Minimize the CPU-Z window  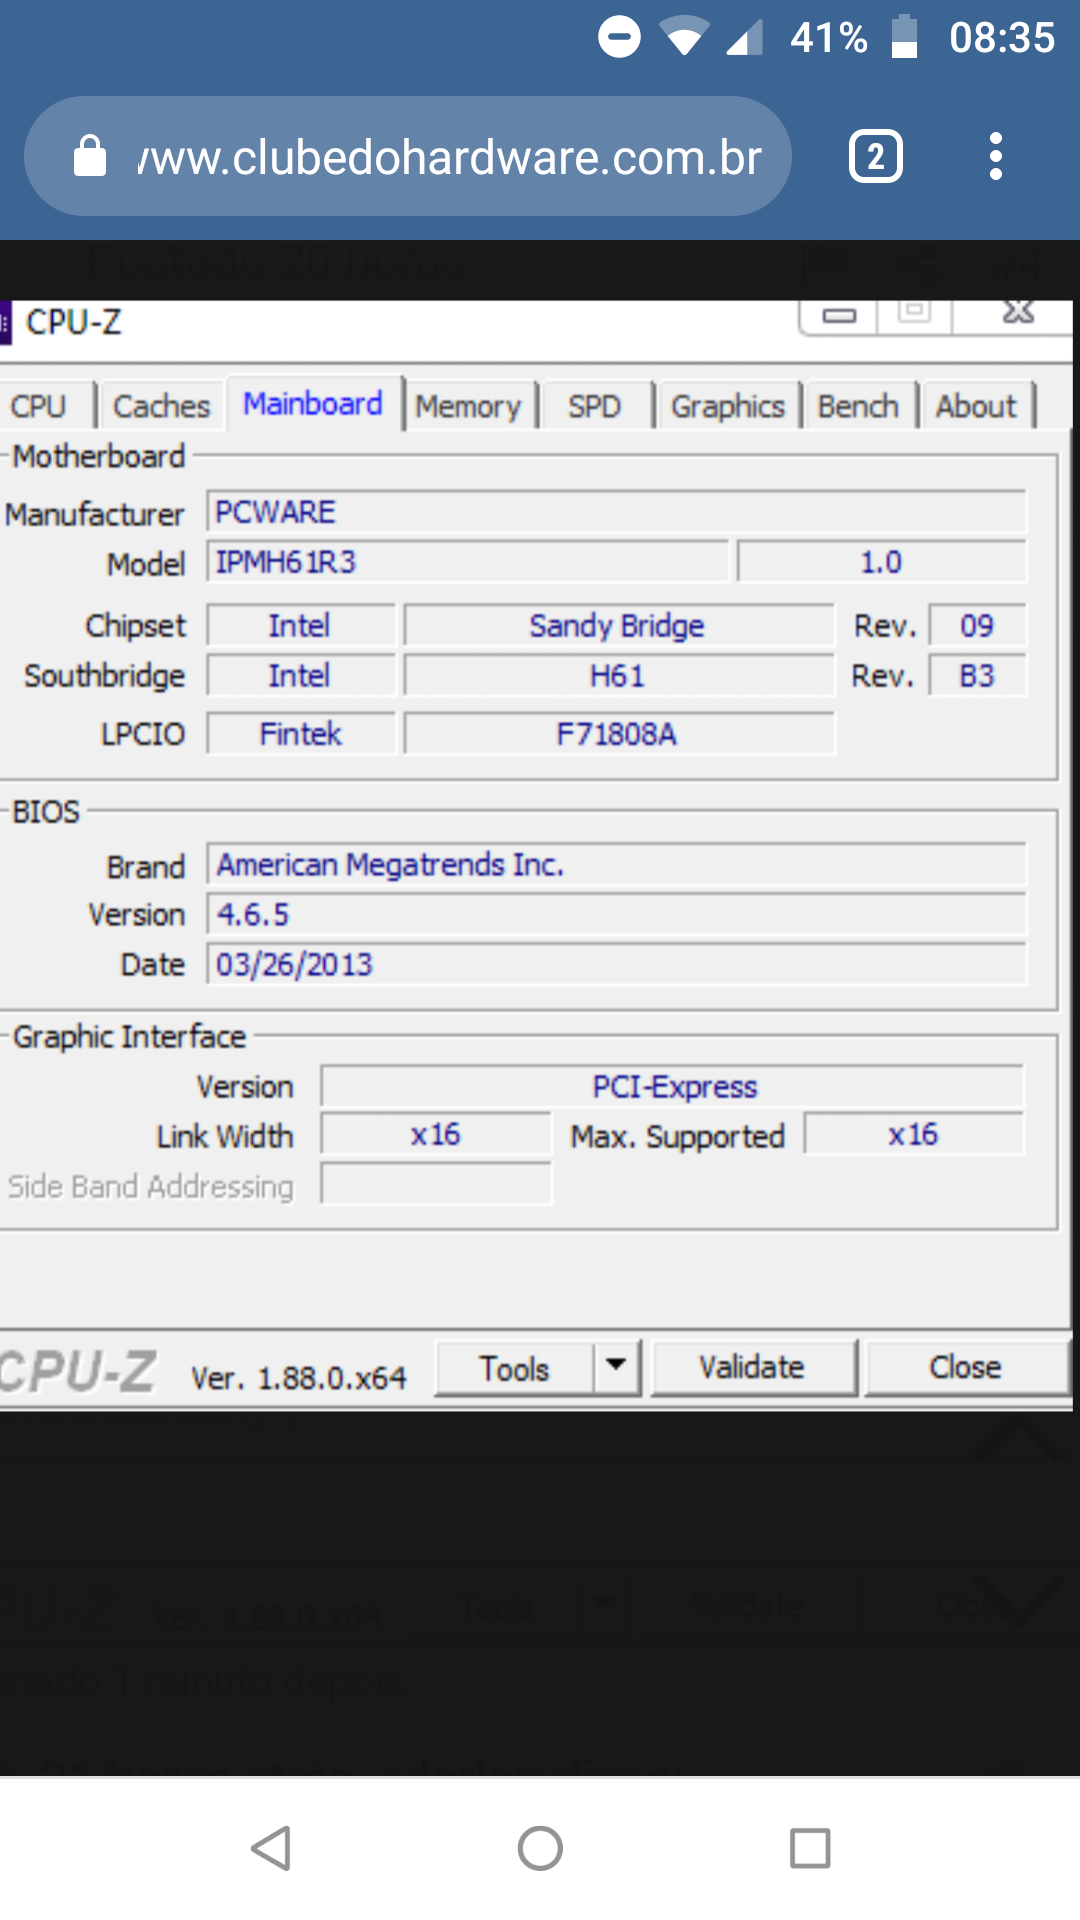tap(839, 316)
